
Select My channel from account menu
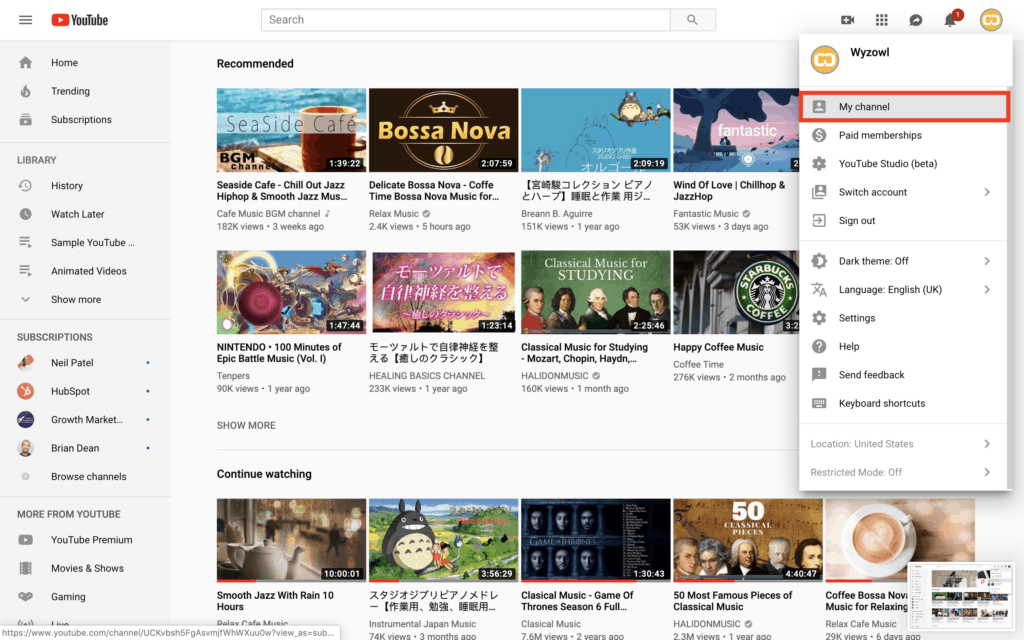pyautogui.click(x=904, y=107)
